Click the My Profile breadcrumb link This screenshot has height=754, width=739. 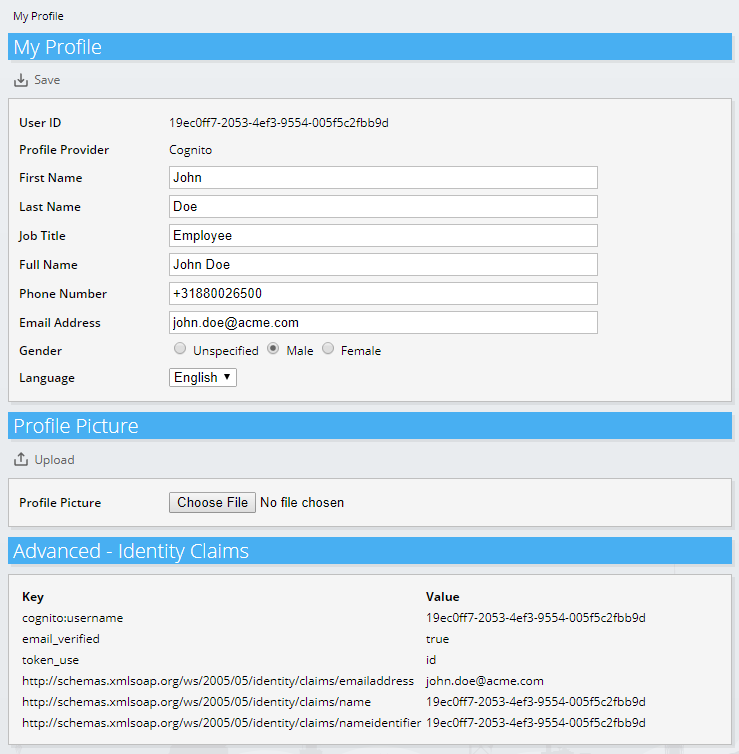click(x=38, y=16)
